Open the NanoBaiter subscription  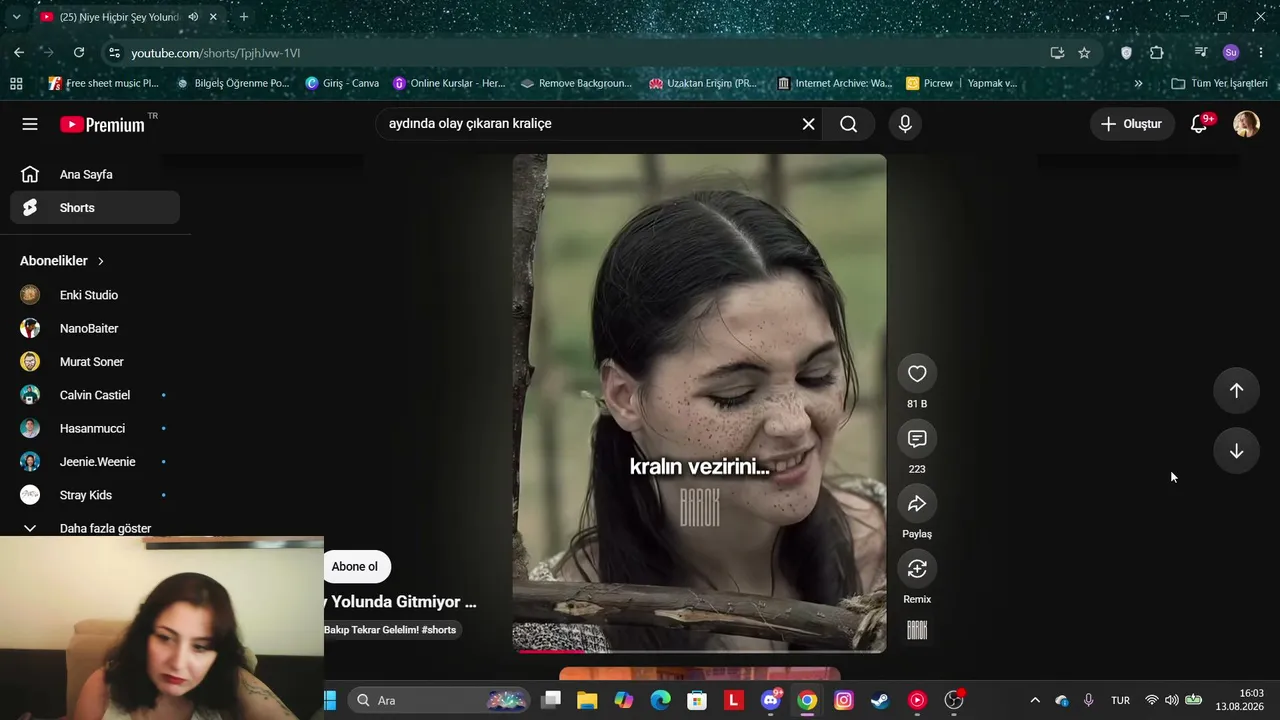[95, 328]
